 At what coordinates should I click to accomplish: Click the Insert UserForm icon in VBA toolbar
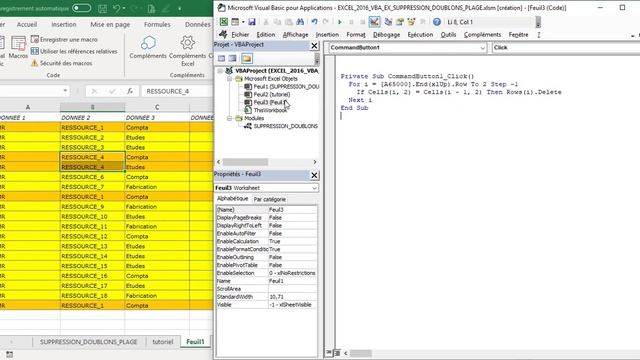235,22
